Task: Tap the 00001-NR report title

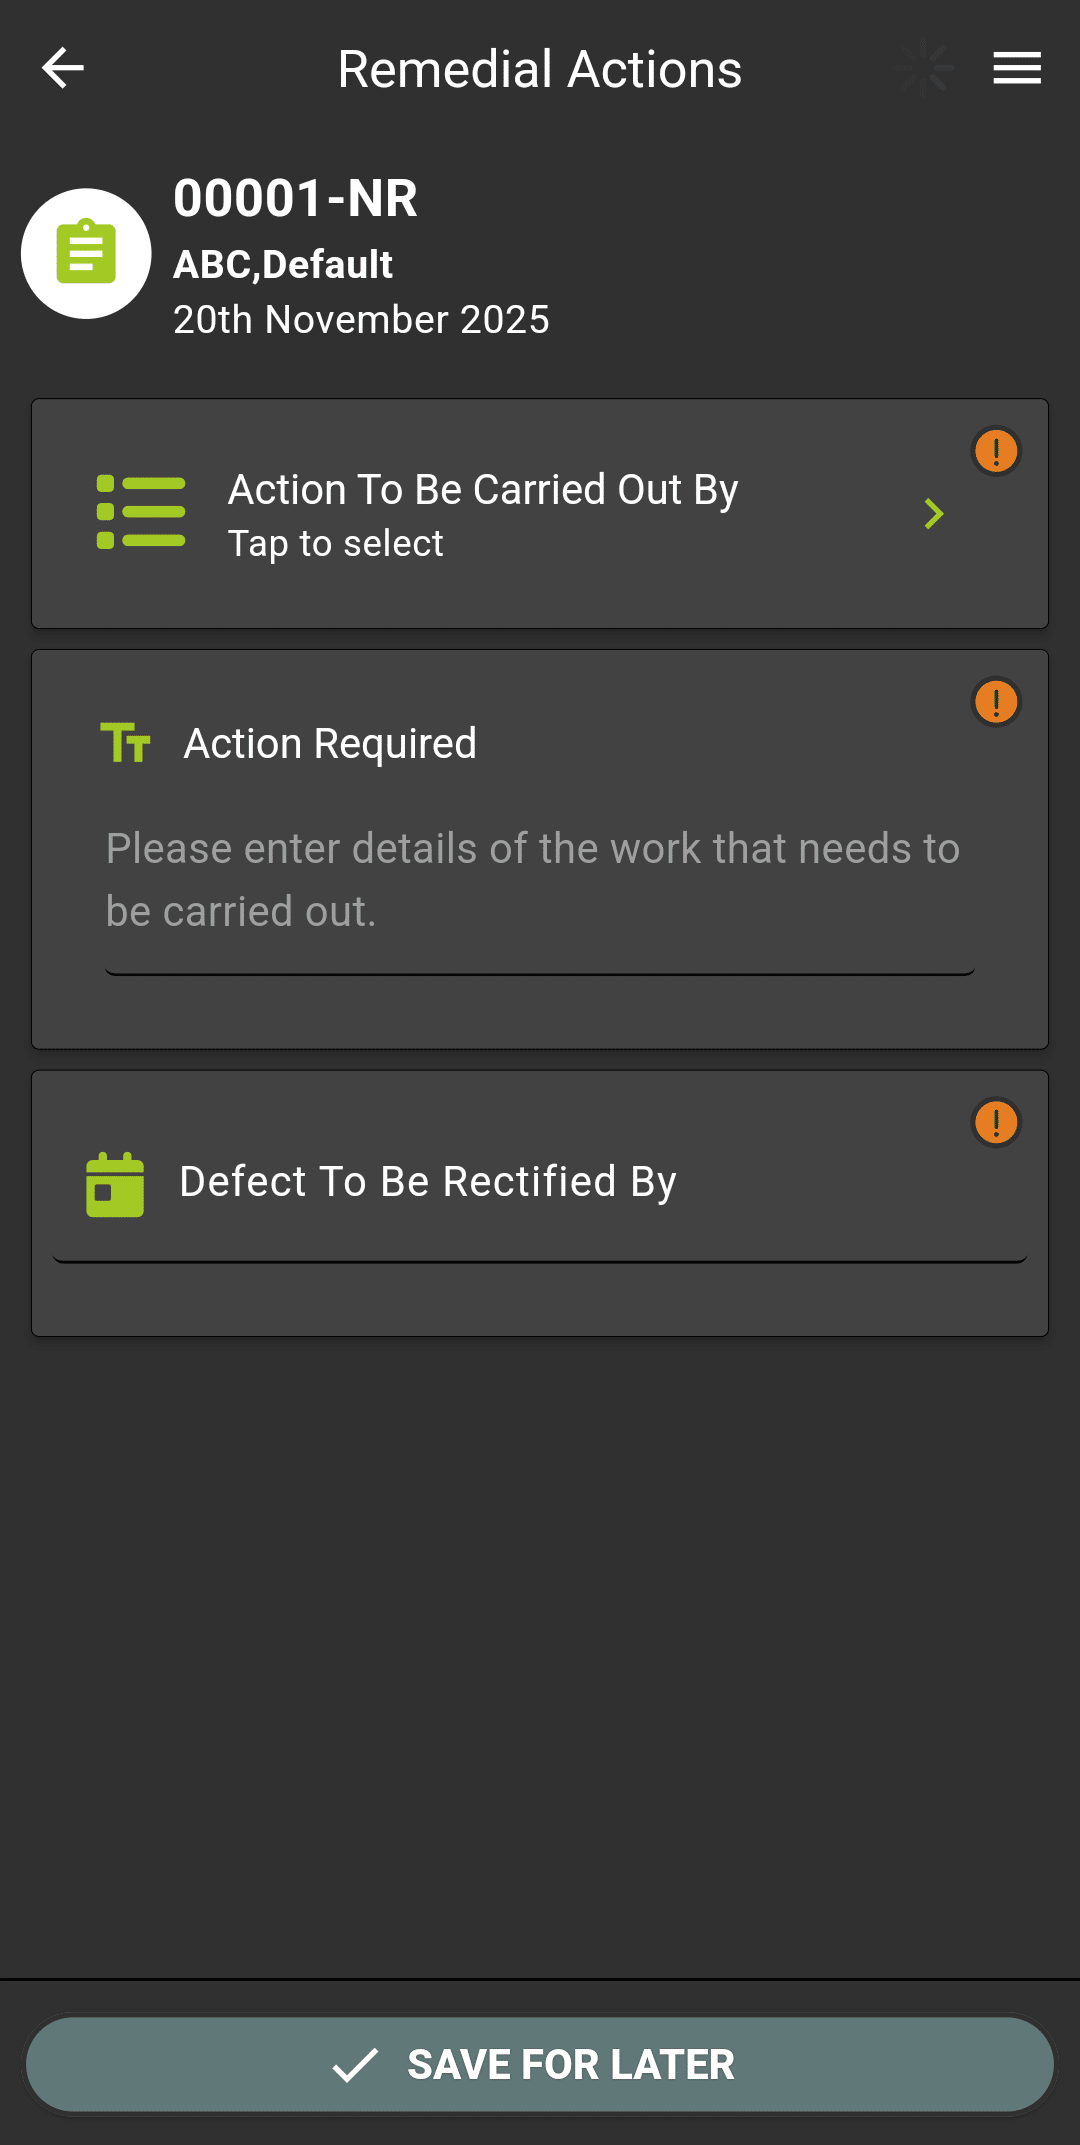Action: [x=295, y=198]
